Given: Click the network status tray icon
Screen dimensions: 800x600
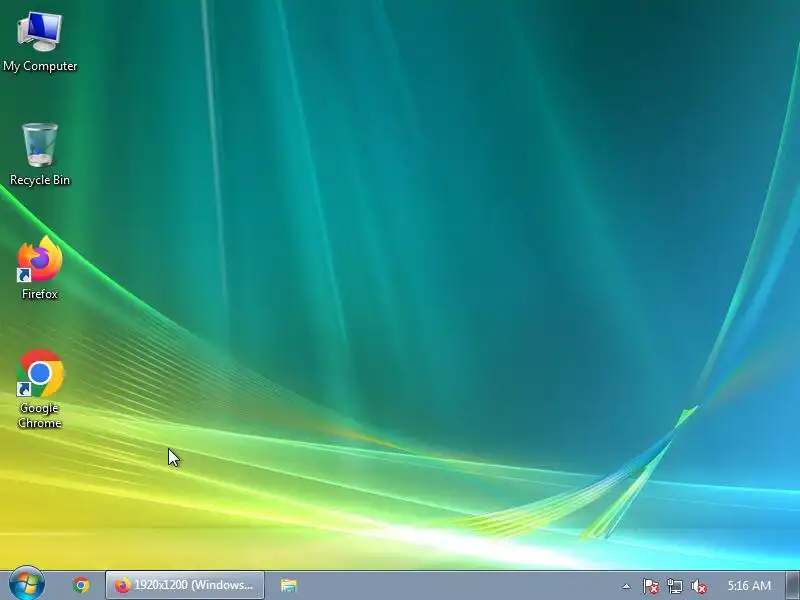Looking at the screenshot, I should tap(674, 586).
